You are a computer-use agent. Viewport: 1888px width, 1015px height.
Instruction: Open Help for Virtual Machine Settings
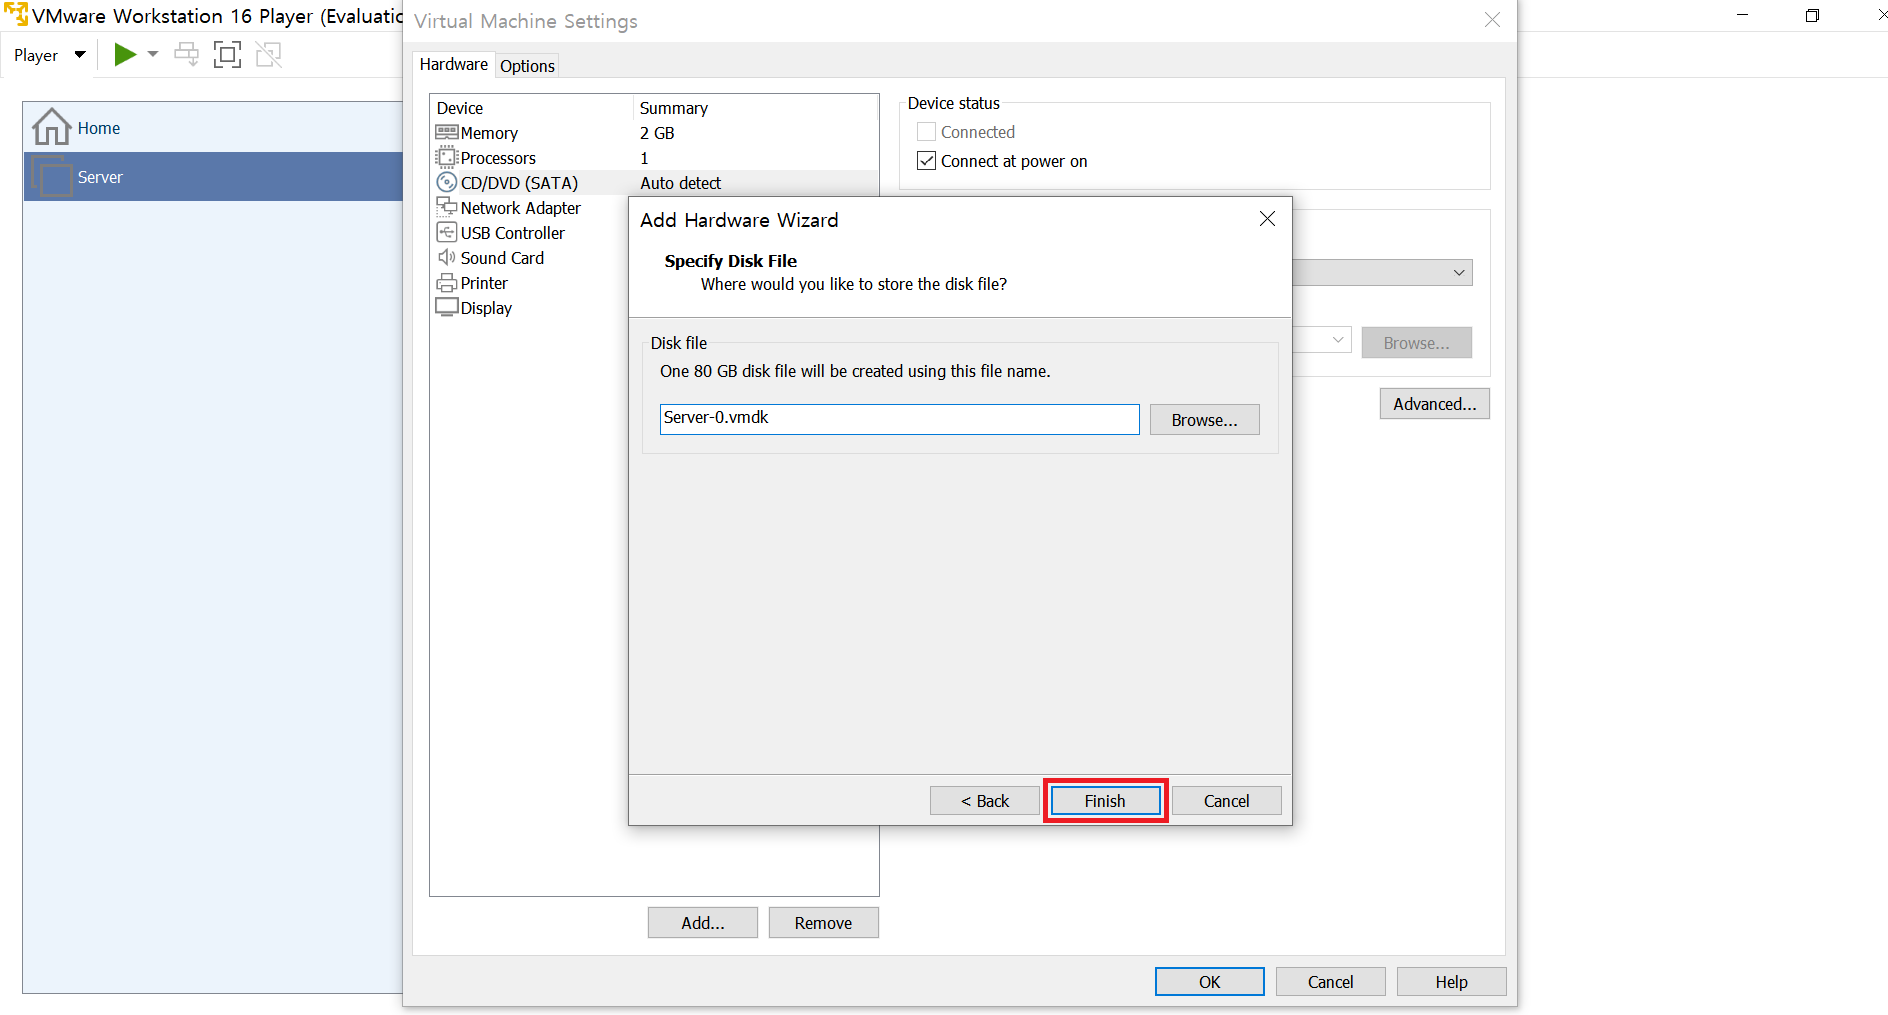1451,982
